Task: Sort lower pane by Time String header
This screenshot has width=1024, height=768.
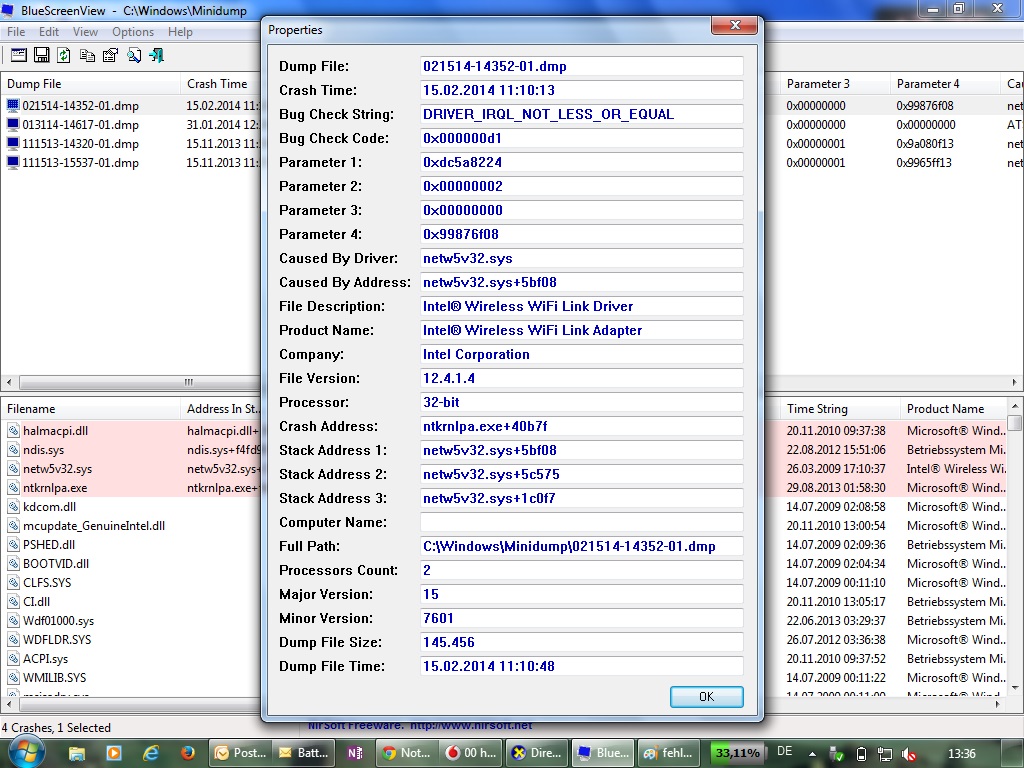Action: pos(840,409)
